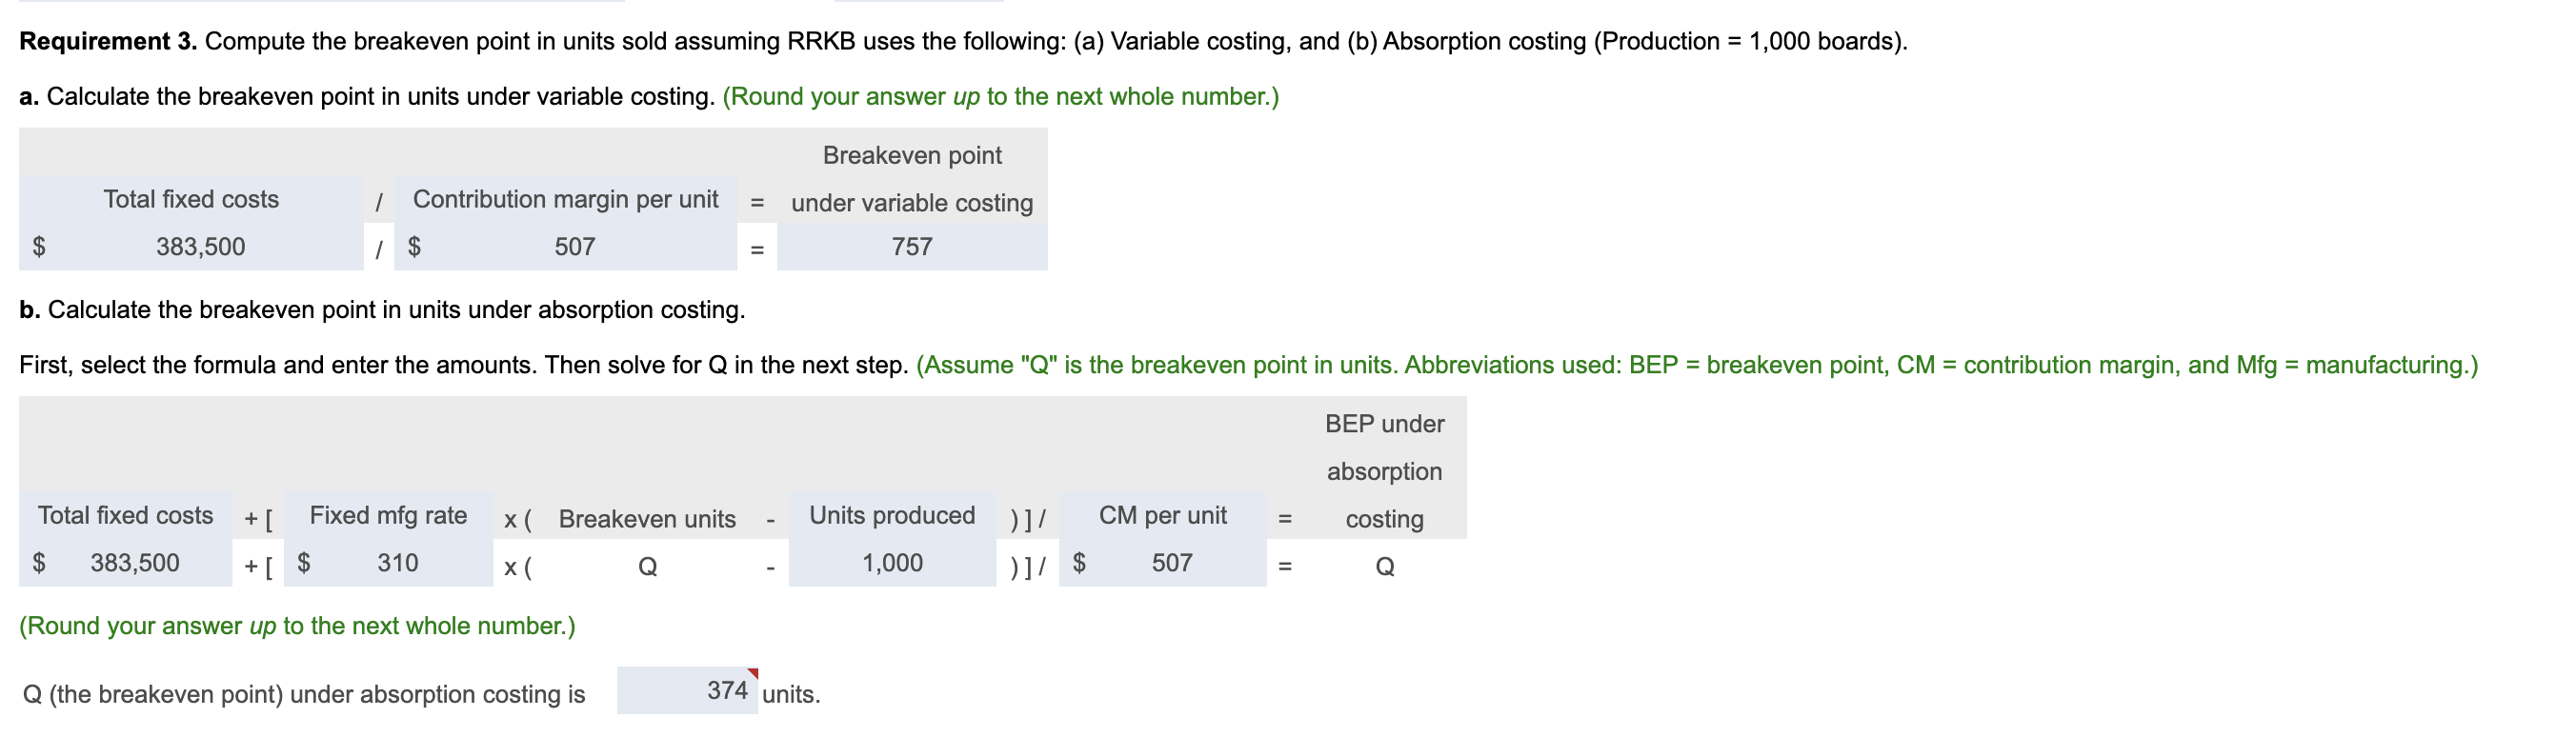This screenshot has width=2576, height=737.
Task: Select the Breakeven units Q placeholder cell
Action: tap(648, 565)
